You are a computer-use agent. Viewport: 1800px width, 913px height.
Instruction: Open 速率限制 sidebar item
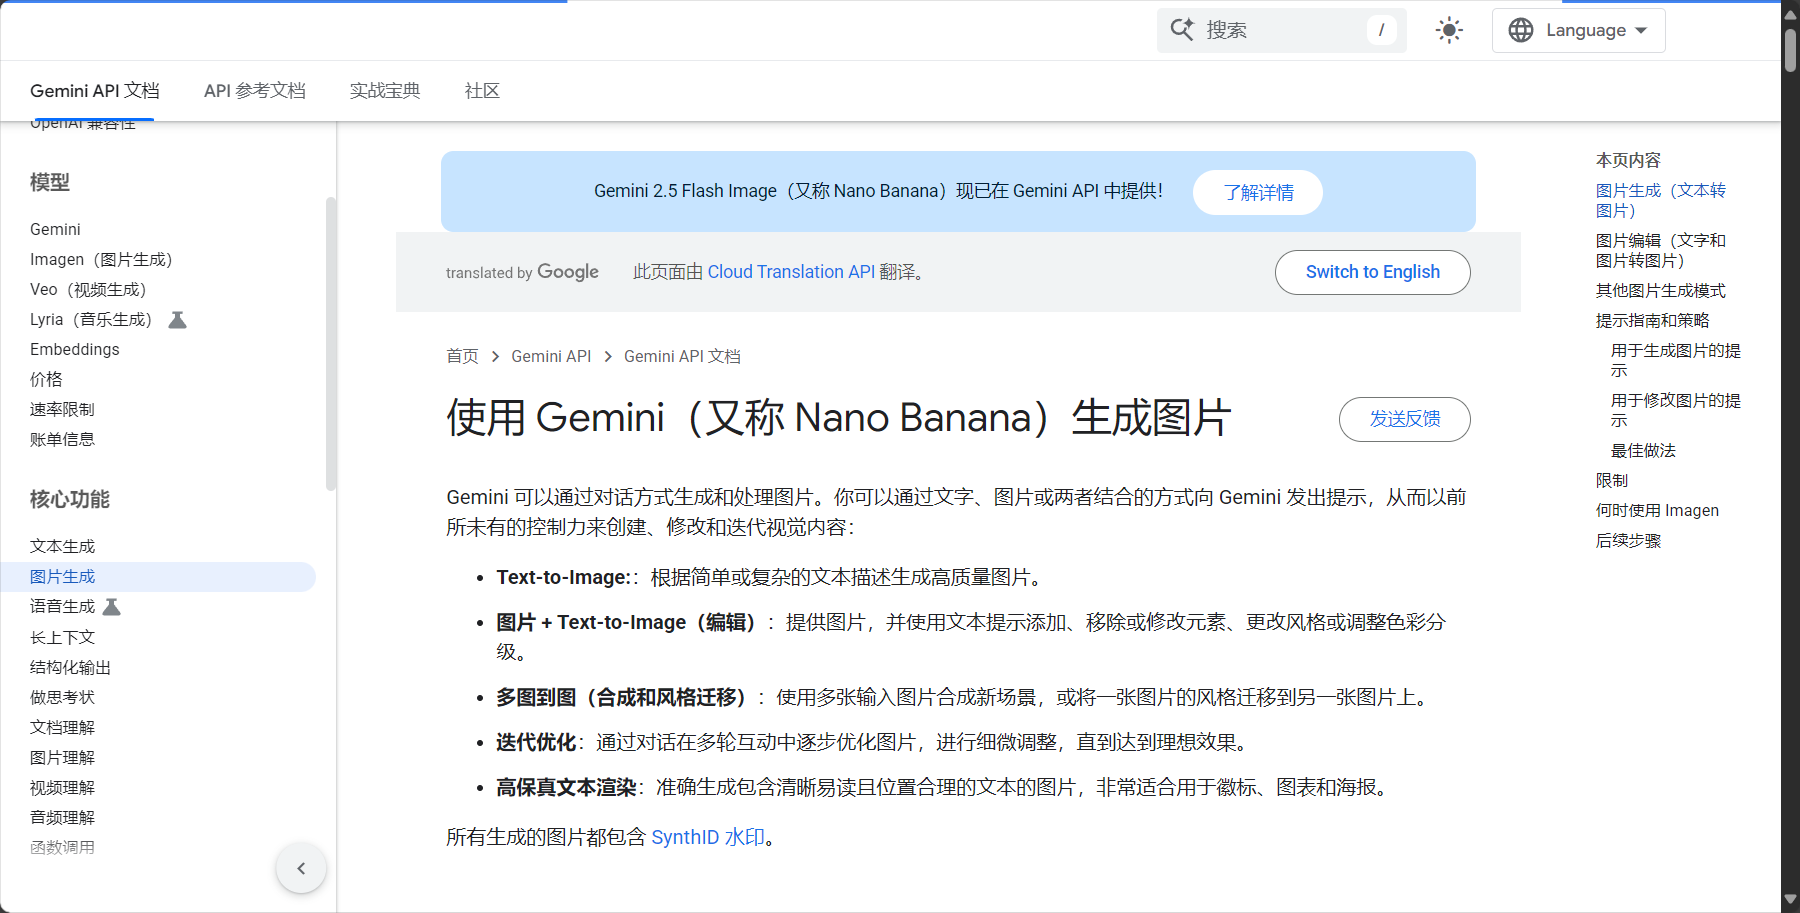click(62, 409)
